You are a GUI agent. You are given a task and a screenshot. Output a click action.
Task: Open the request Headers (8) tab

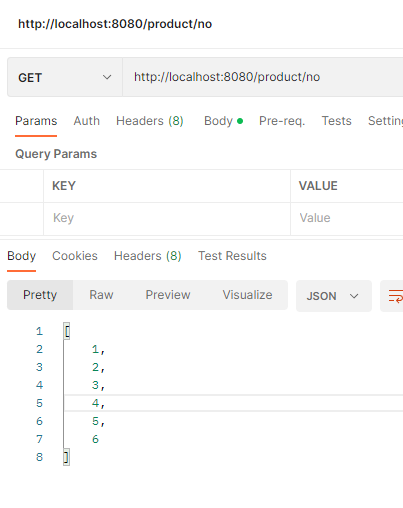[150, 121]
